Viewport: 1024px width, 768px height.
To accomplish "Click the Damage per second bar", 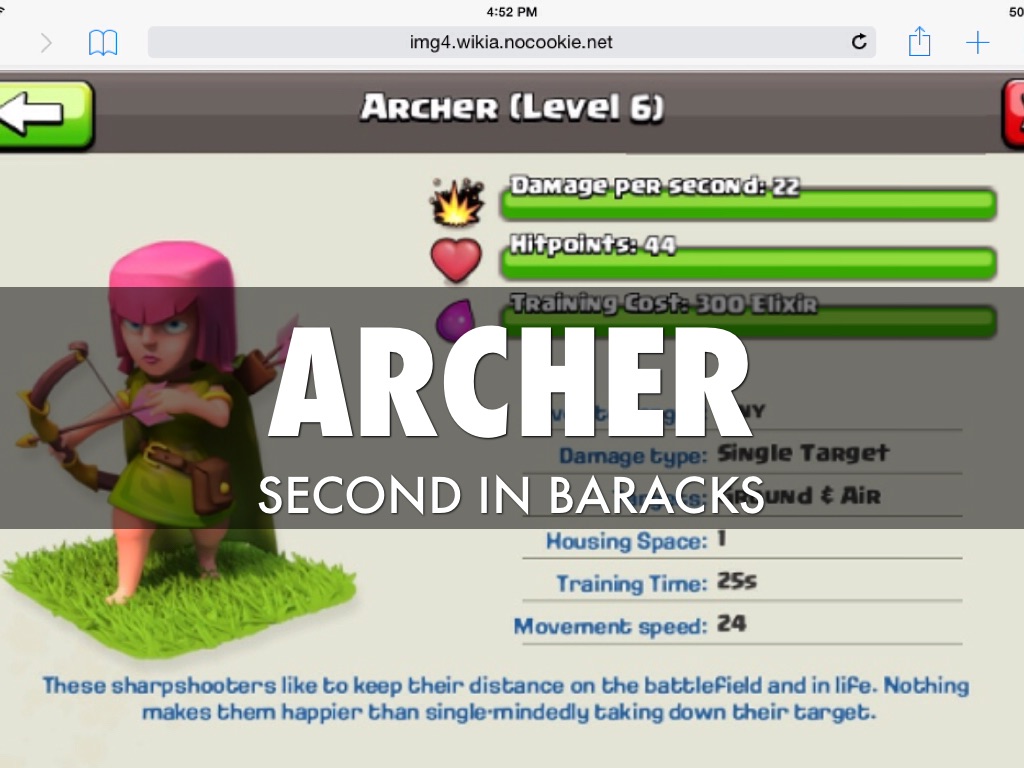I will (x=748, y=203).
